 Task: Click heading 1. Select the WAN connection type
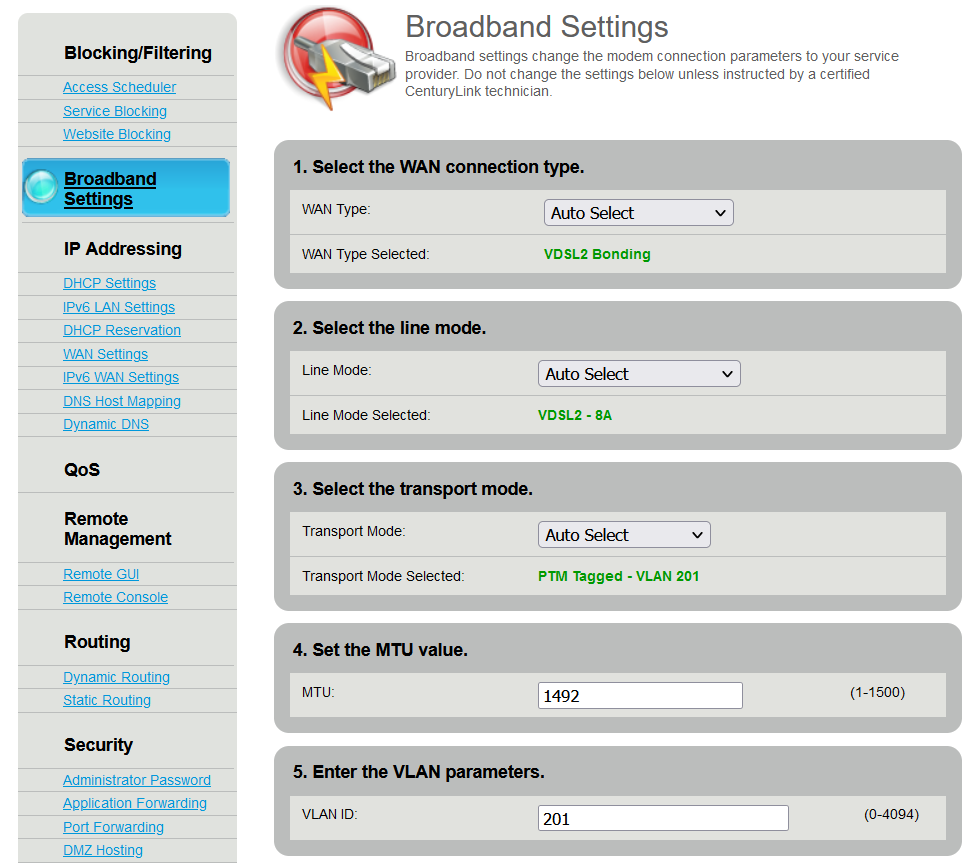coord(438,167)
